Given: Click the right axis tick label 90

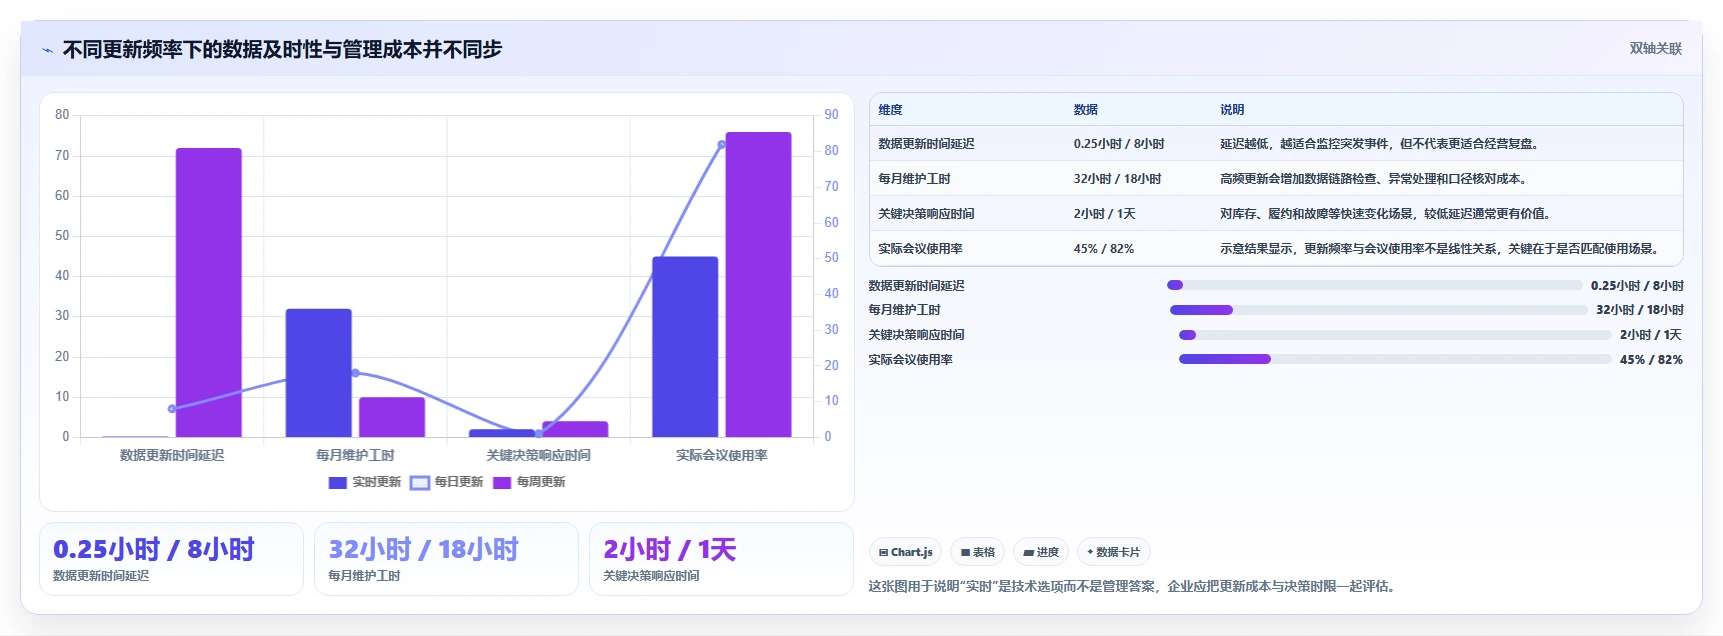Looking at the screenshot, I should pos(831,115).
